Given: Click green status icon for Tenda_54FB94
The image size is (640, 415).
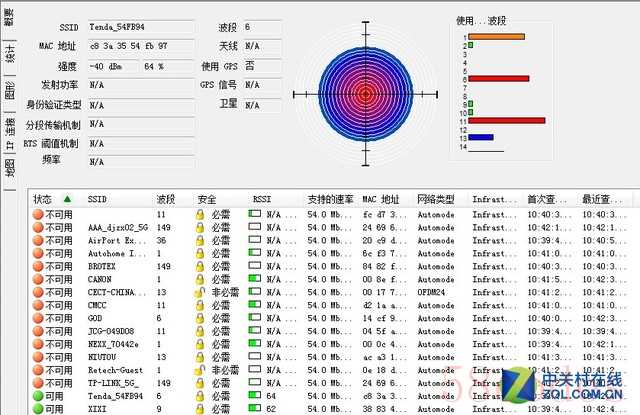Looking at the screenshot, I should pyautogui.click(x=37, y=396).
